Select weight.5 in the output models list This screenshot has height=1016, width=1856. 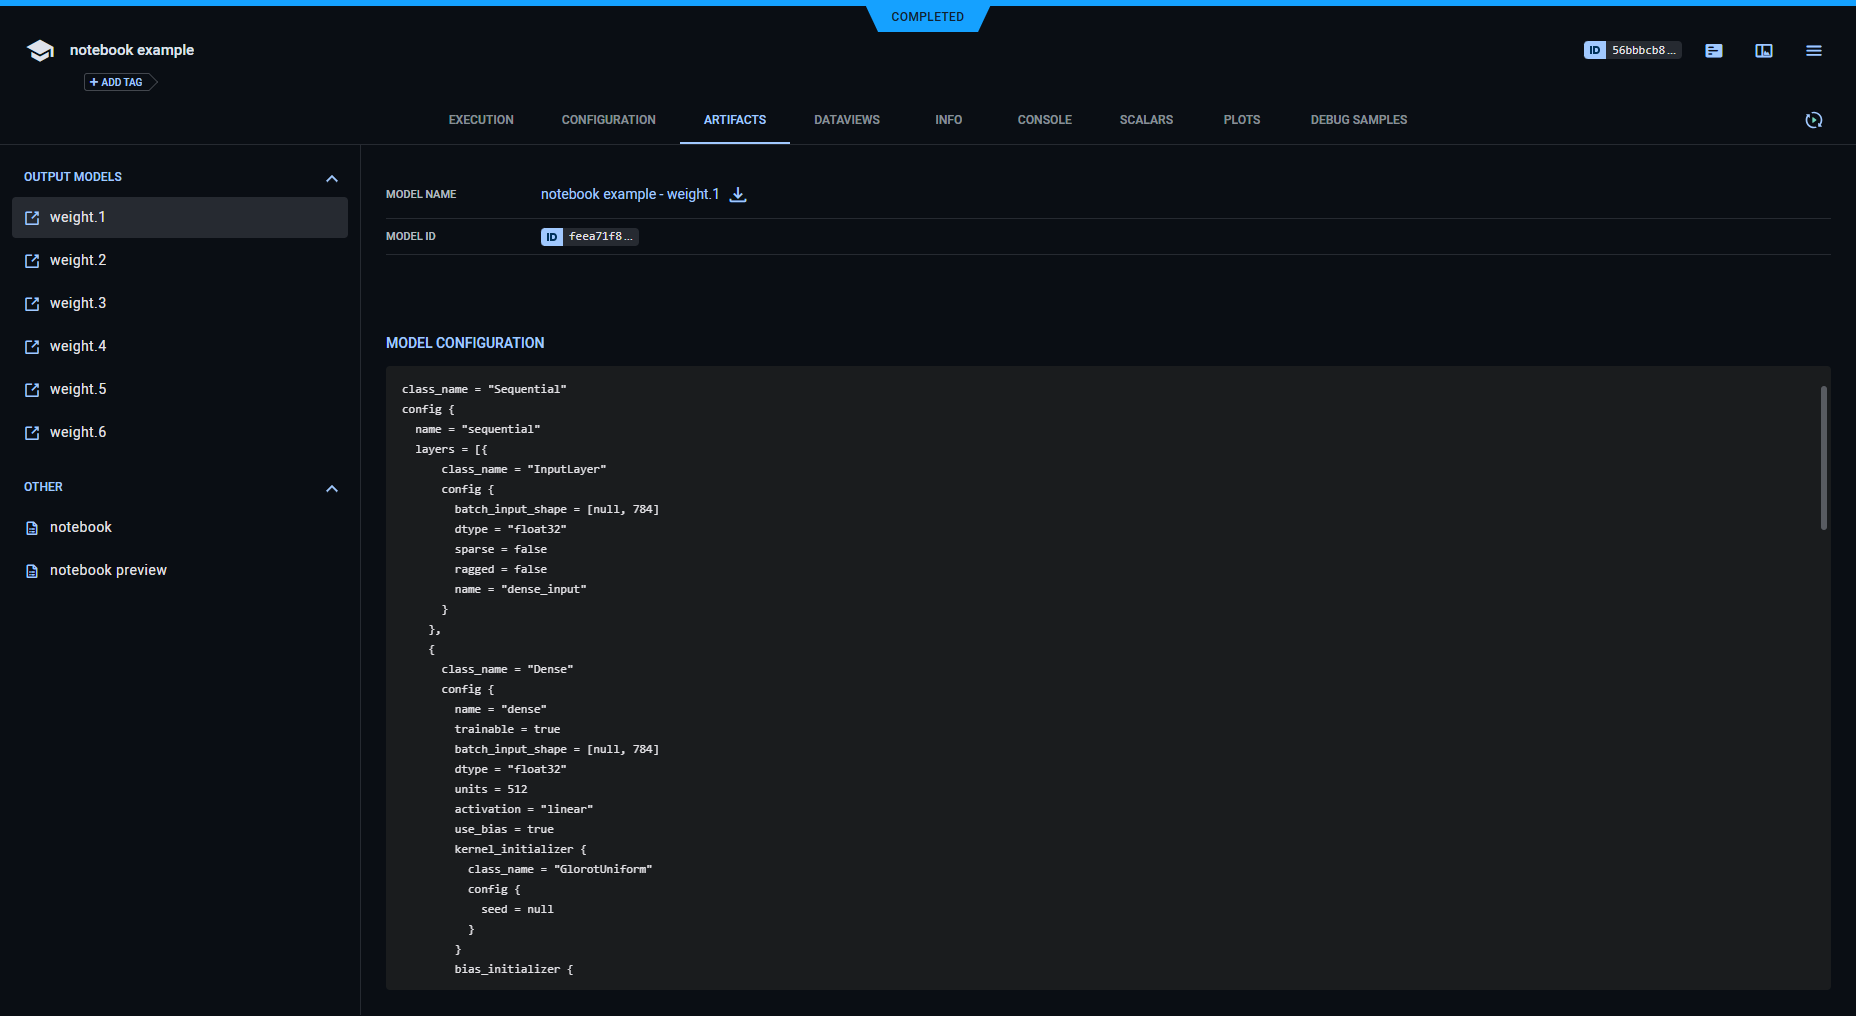point(78,390)
